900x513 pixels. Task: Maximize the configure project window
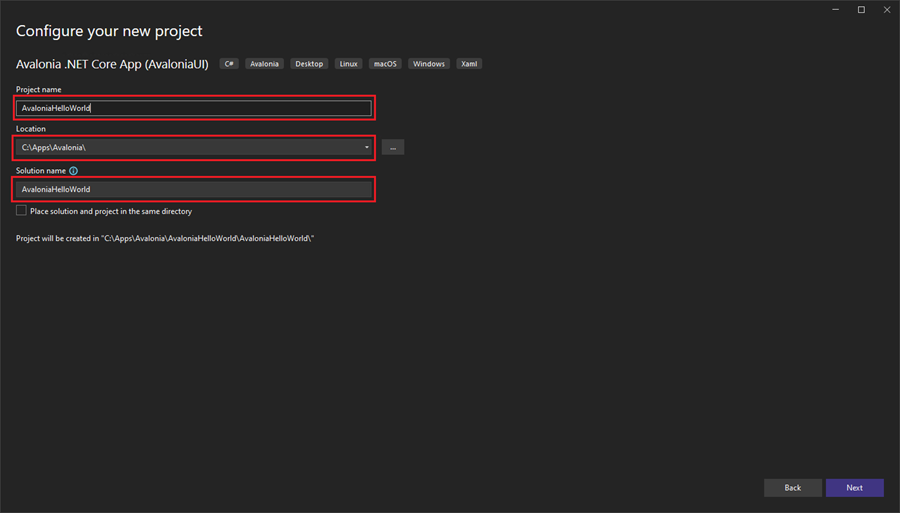(862, 10)
